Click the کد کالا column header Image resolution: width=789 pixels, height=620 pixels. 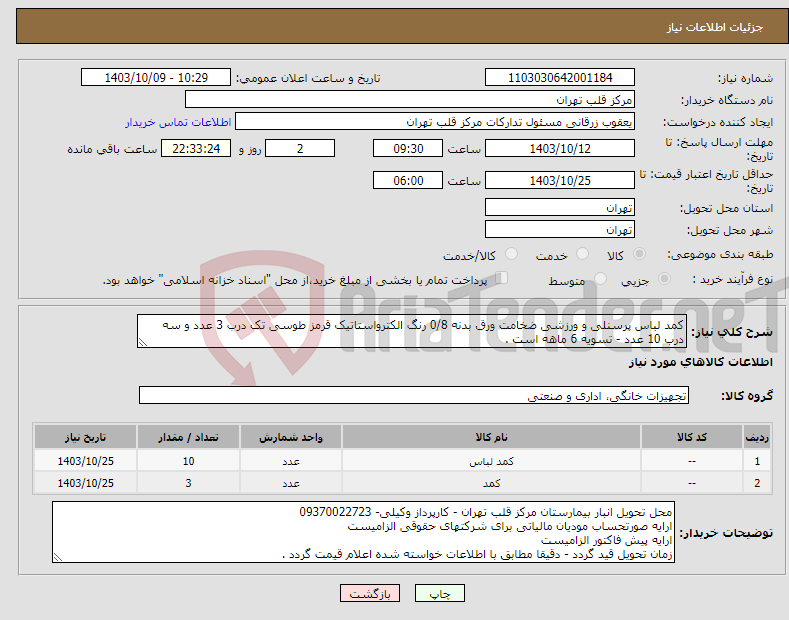point(692,437)
